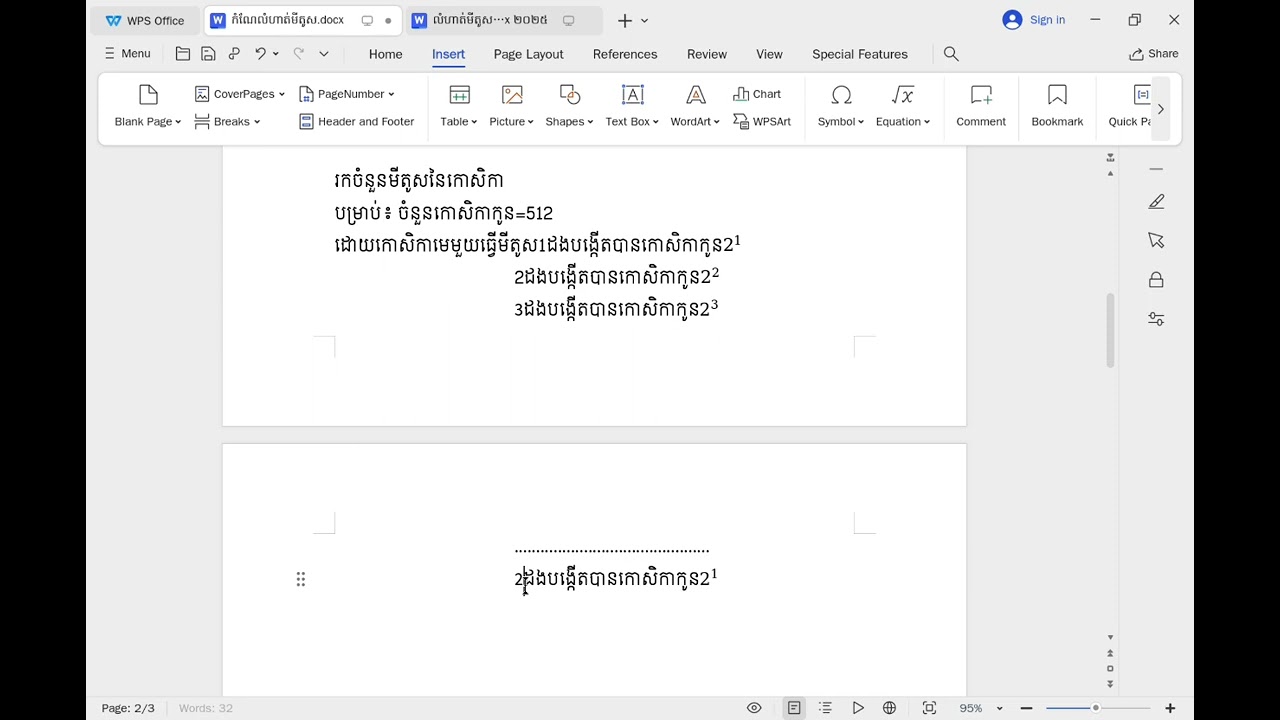Add a Comment
This screenshot has width=1280, height=720.
click(x=981, y=106)
